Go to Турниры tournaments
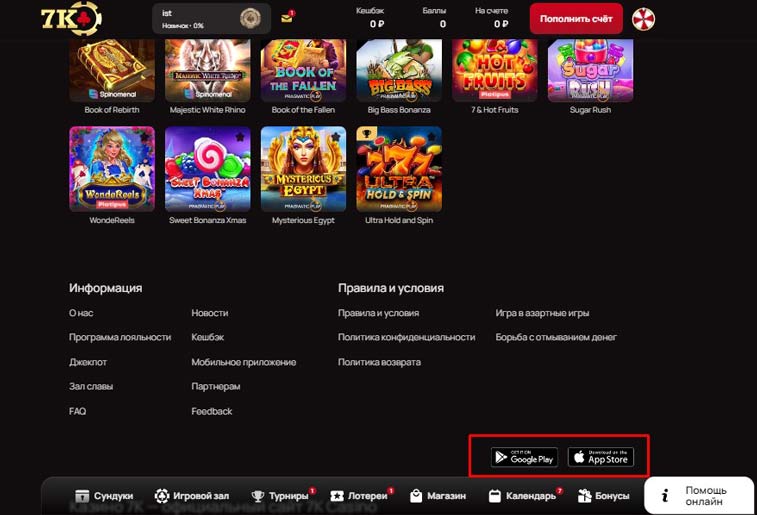The width and height of the screenshot is (757, 515). click(x=280, y=496)
